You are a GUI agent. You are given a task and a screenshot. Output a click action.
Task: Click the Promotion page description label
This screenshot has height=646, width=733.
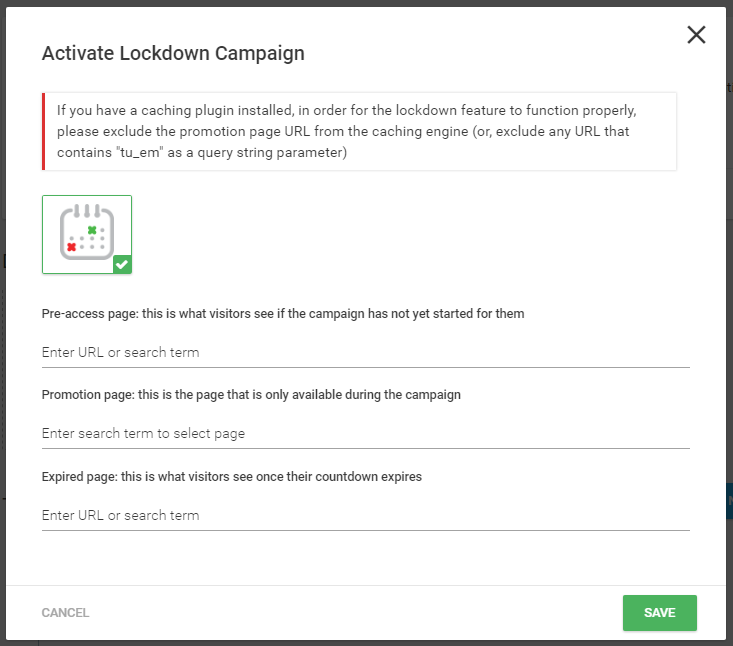click(251, 395)
